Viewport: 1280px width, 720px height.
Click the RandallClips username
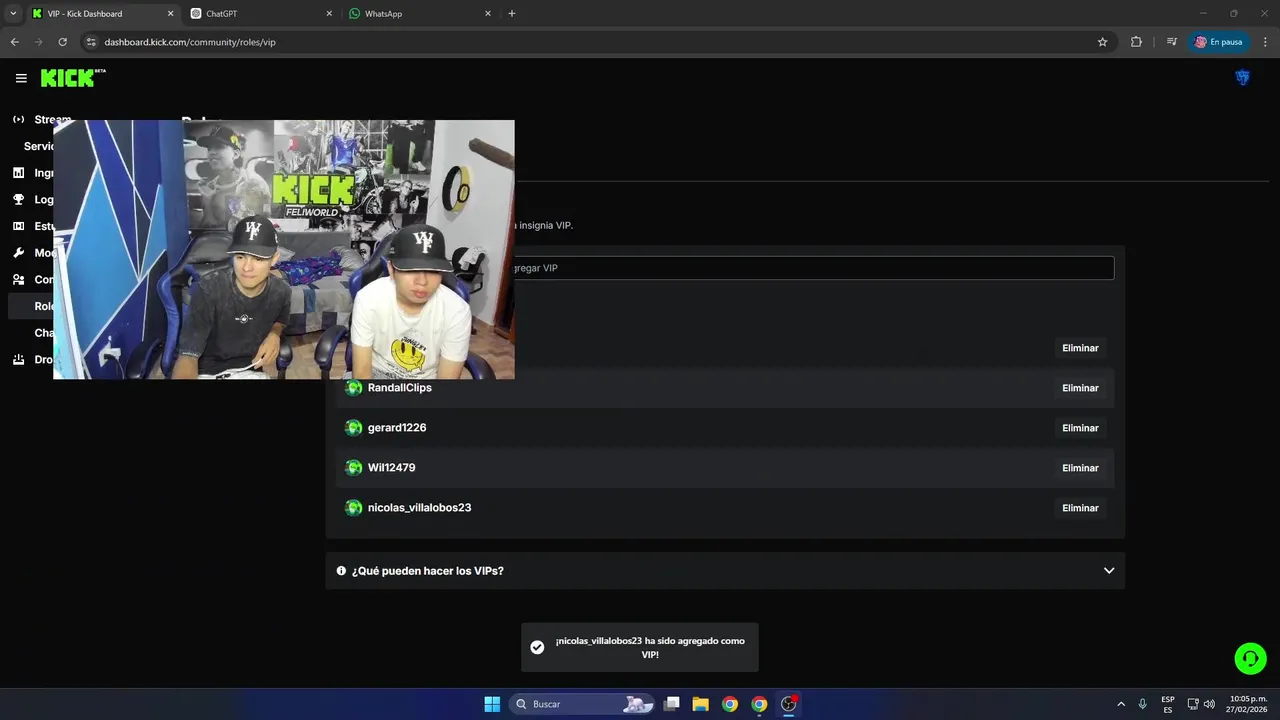tap(400, 388)
